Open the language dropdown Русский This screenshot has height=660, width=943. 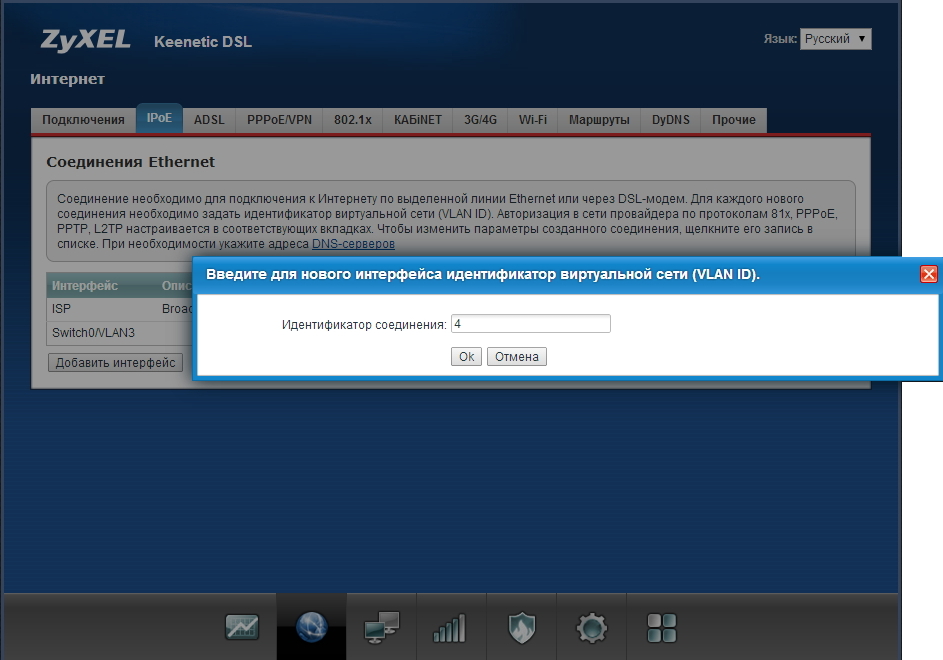(x=835, y=39)
